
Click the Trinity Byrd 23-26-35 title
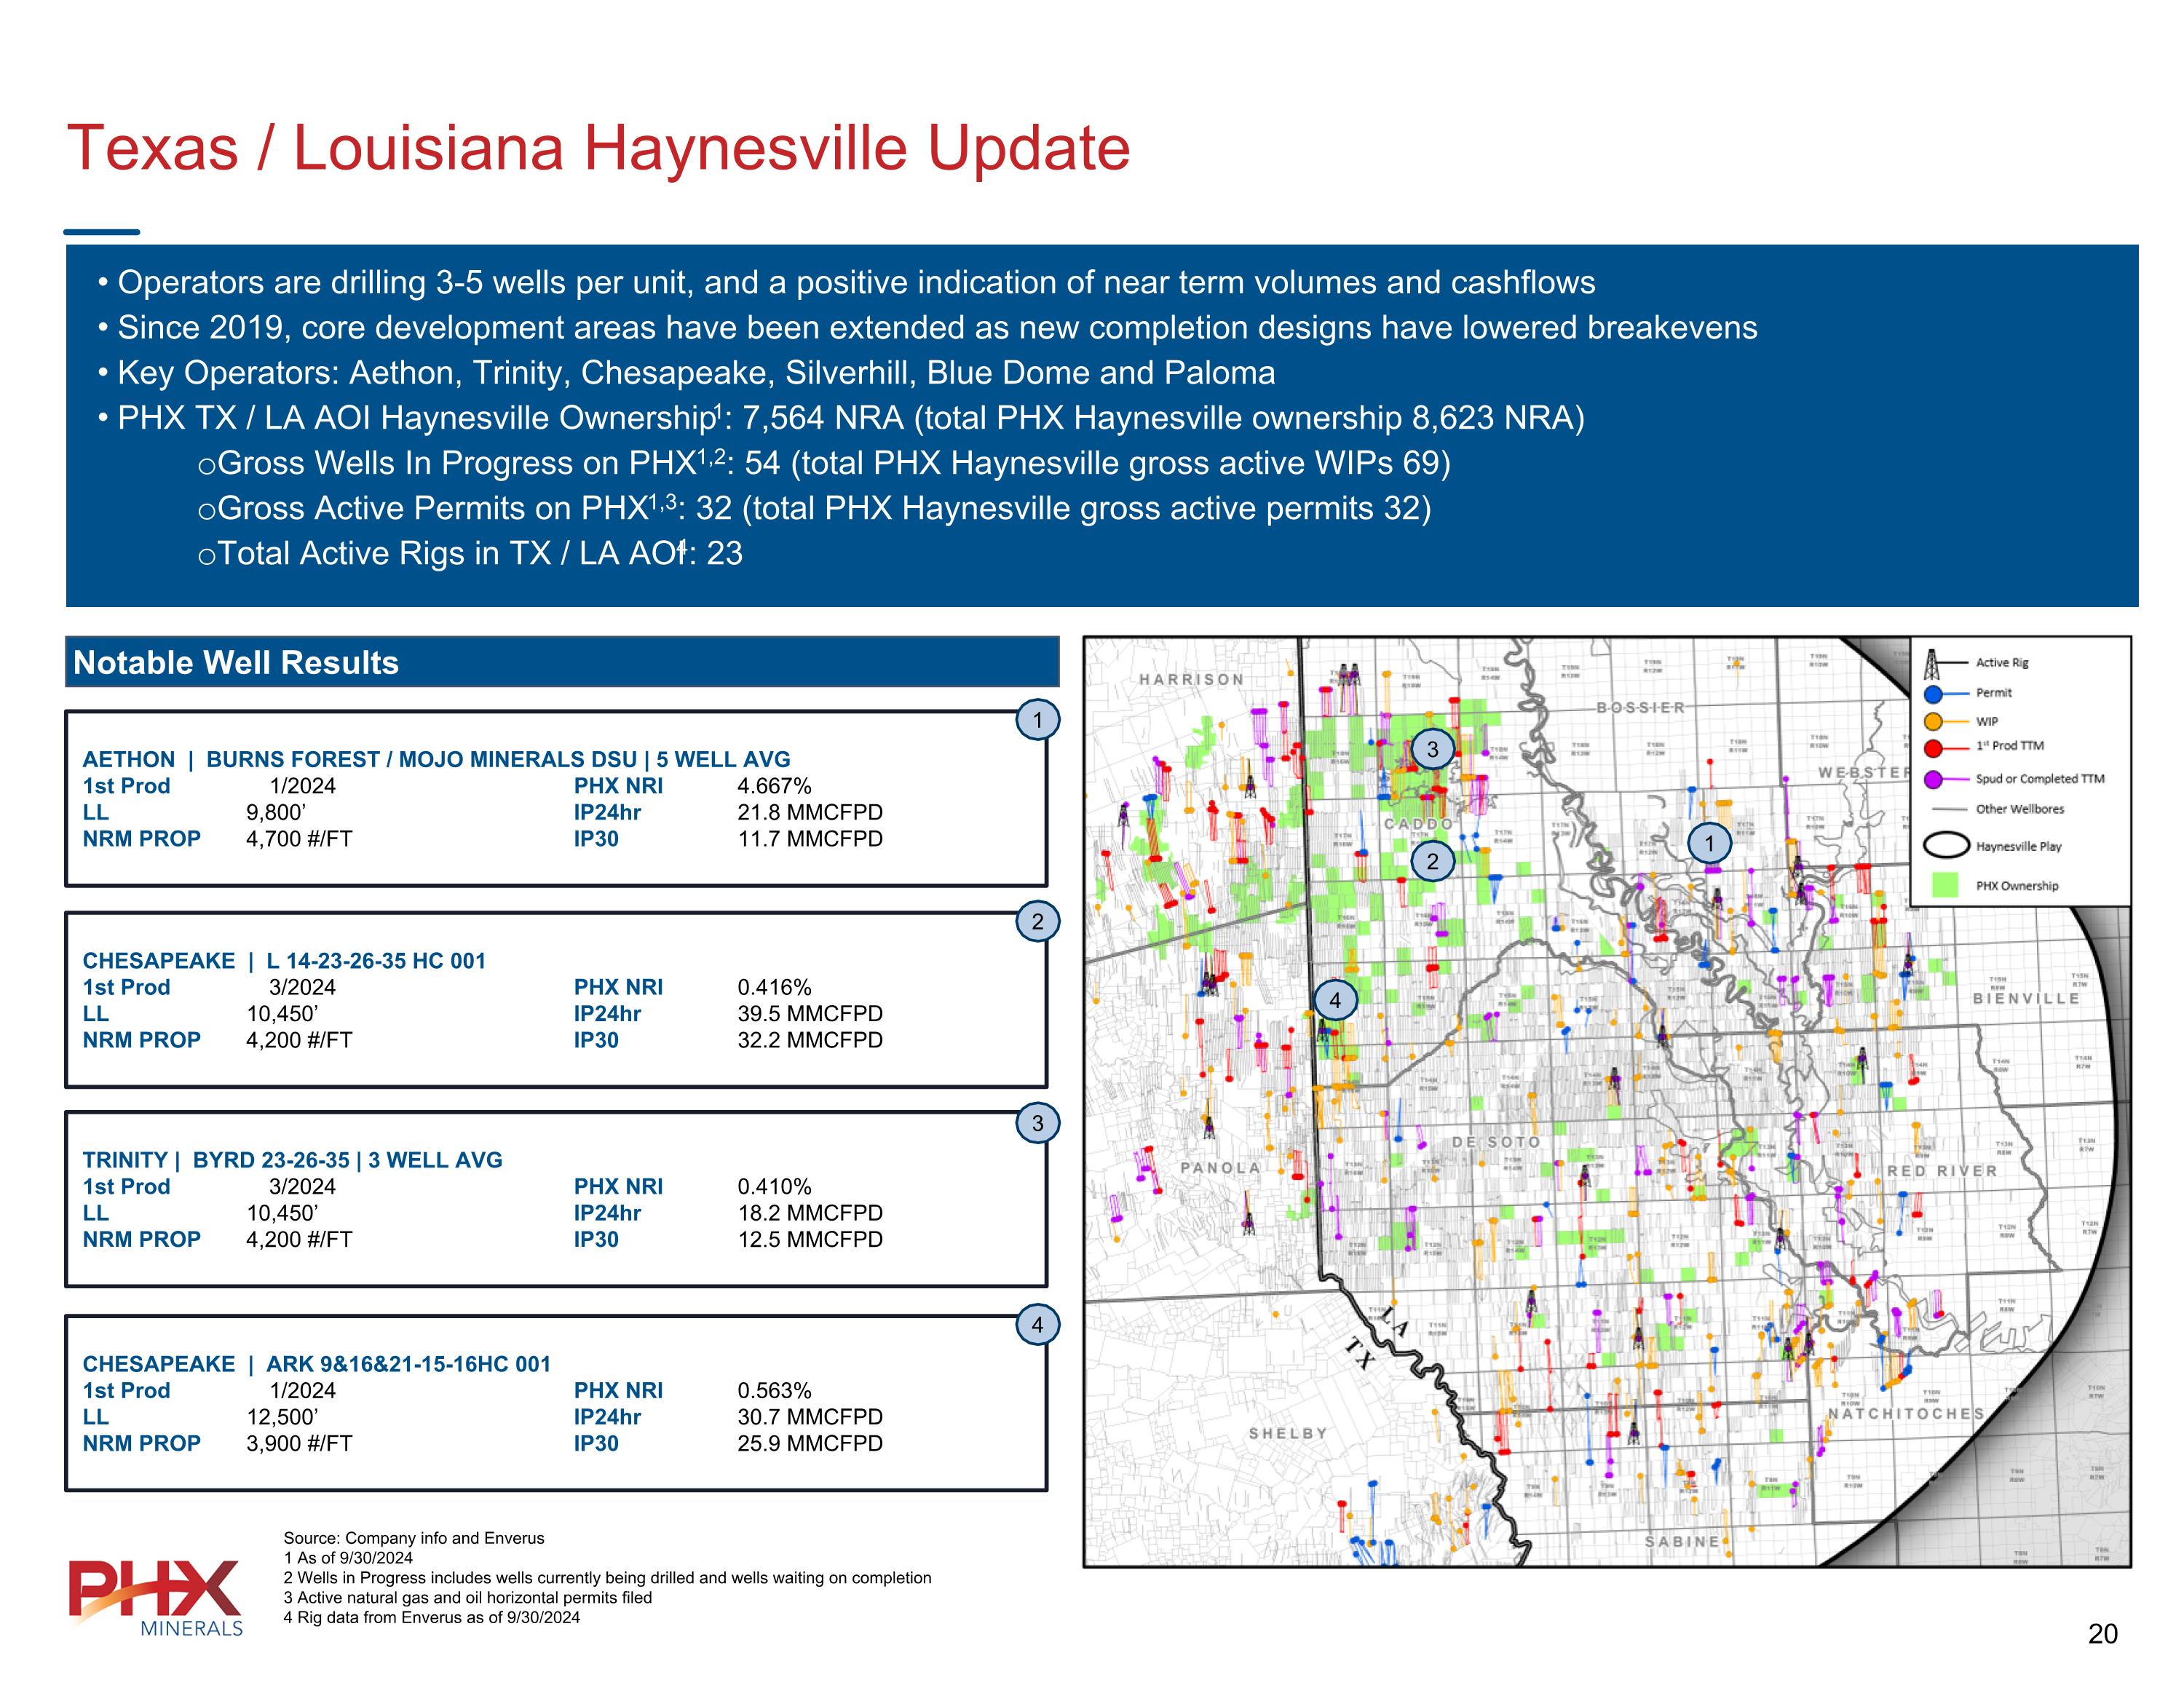[292, 1160]
